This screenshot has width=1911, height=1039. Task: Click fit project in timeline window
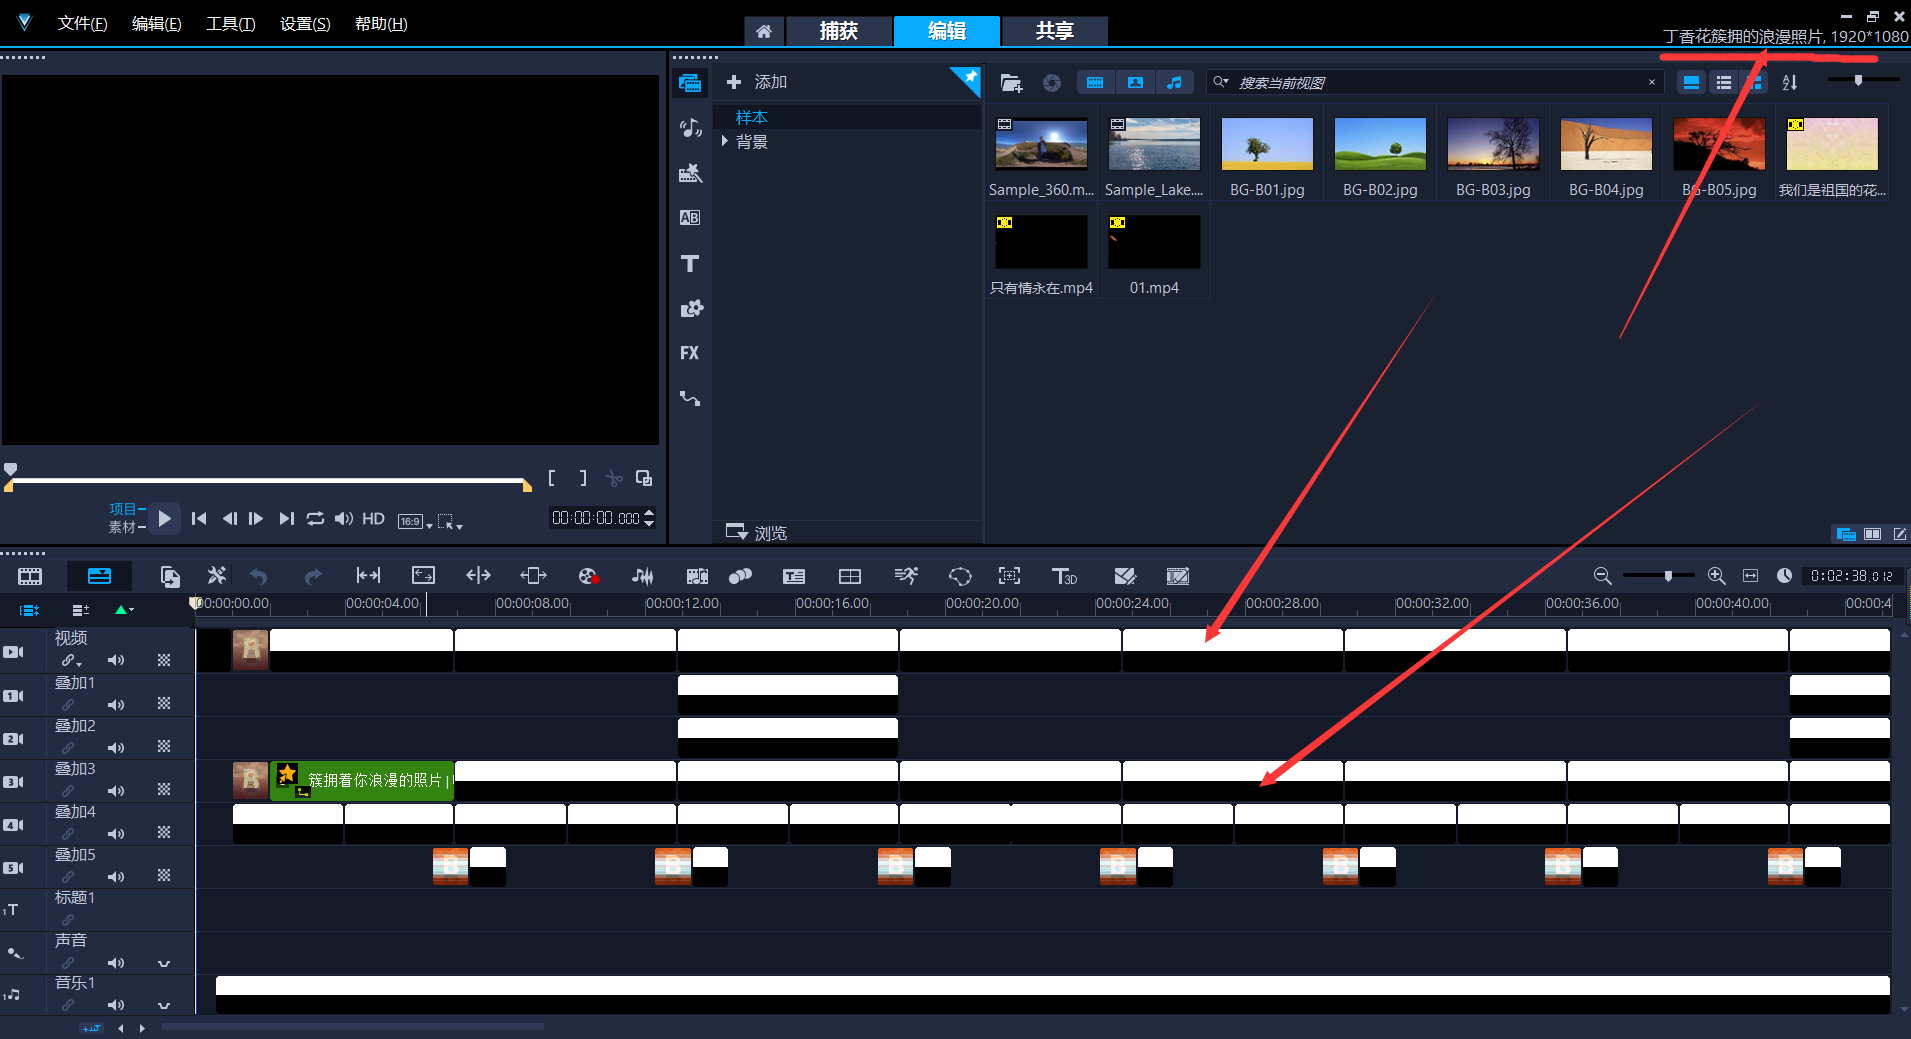click(x=1750, y=576)
